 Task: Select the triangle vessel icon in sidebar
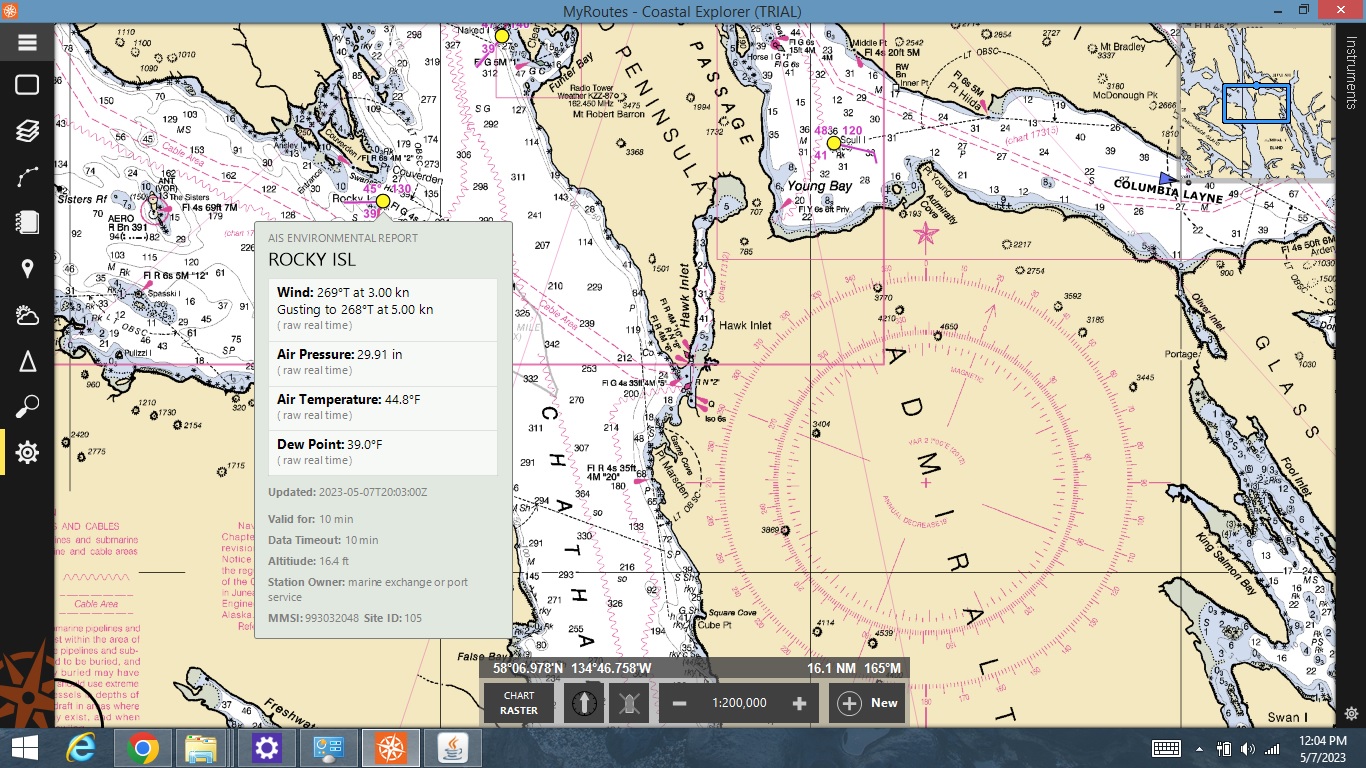point(27,361)
